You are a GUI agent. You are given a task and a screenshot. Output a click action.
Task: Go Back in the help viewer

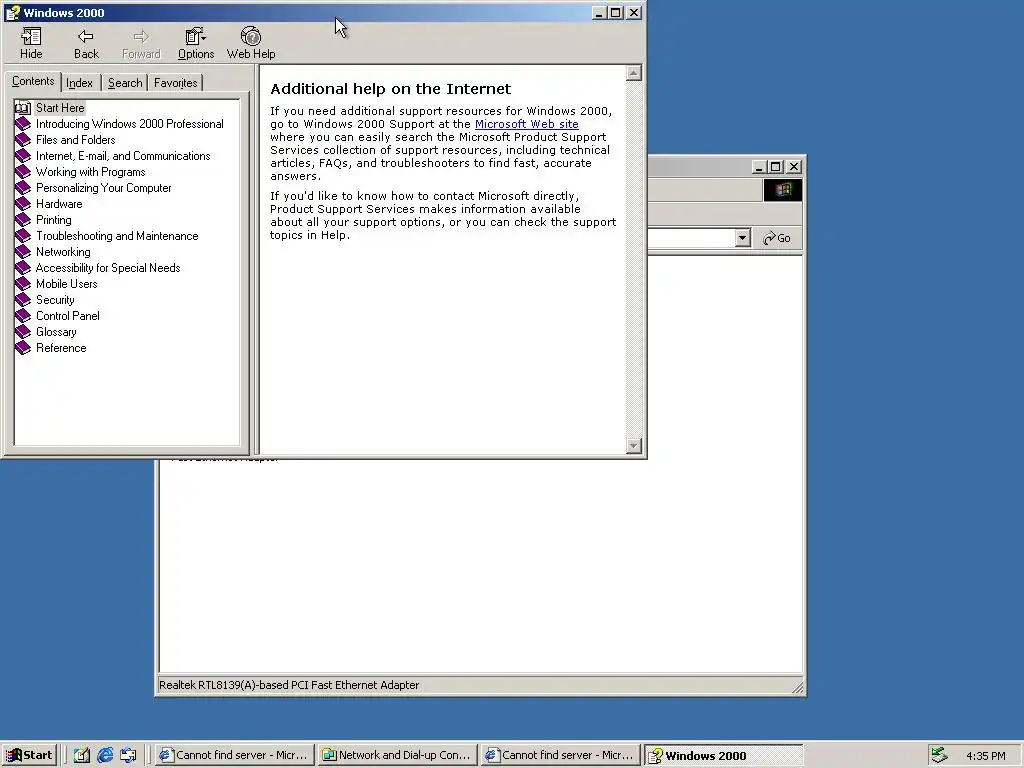pos(86,44)
